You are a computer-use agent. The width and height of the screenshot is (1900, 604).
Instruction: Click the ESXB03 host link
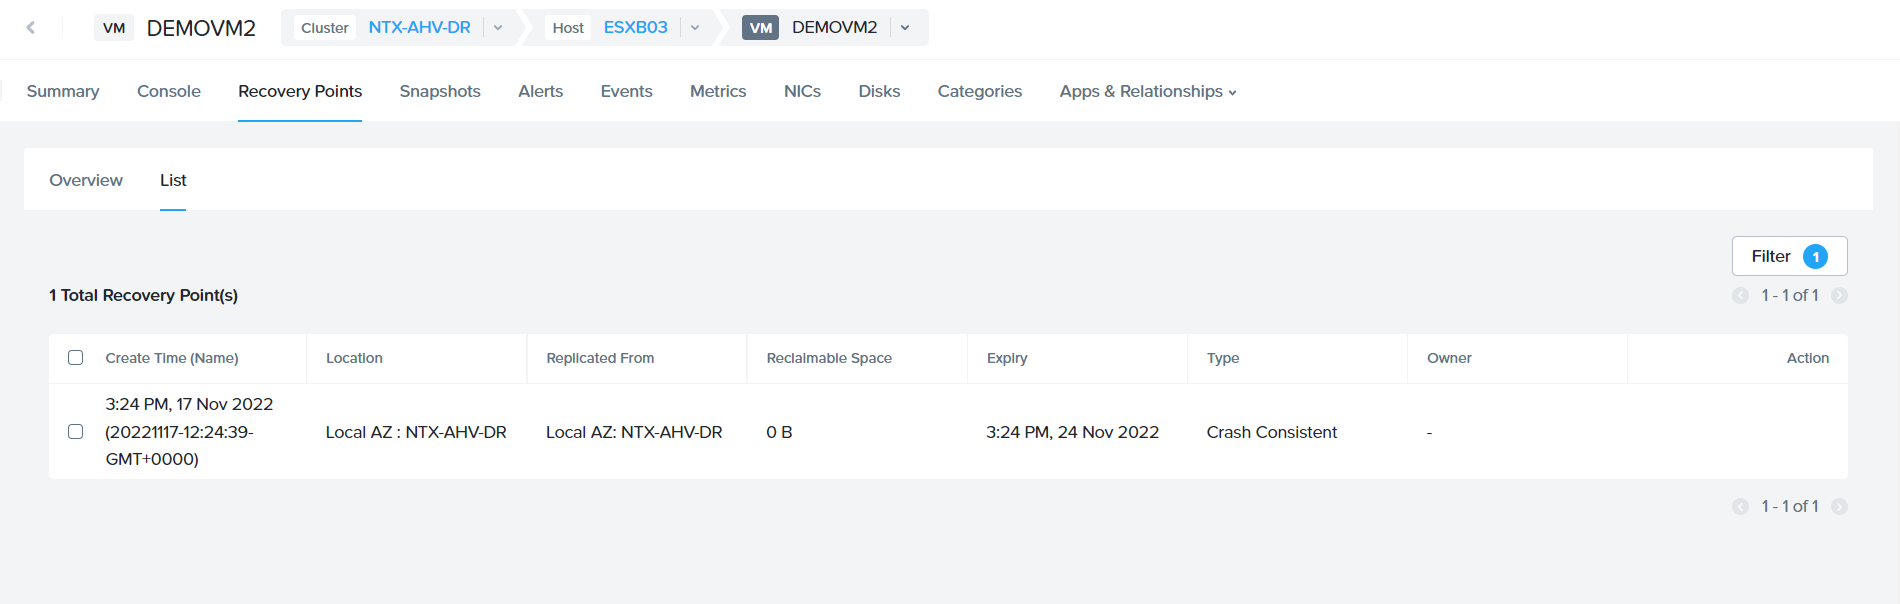[635, 28]
